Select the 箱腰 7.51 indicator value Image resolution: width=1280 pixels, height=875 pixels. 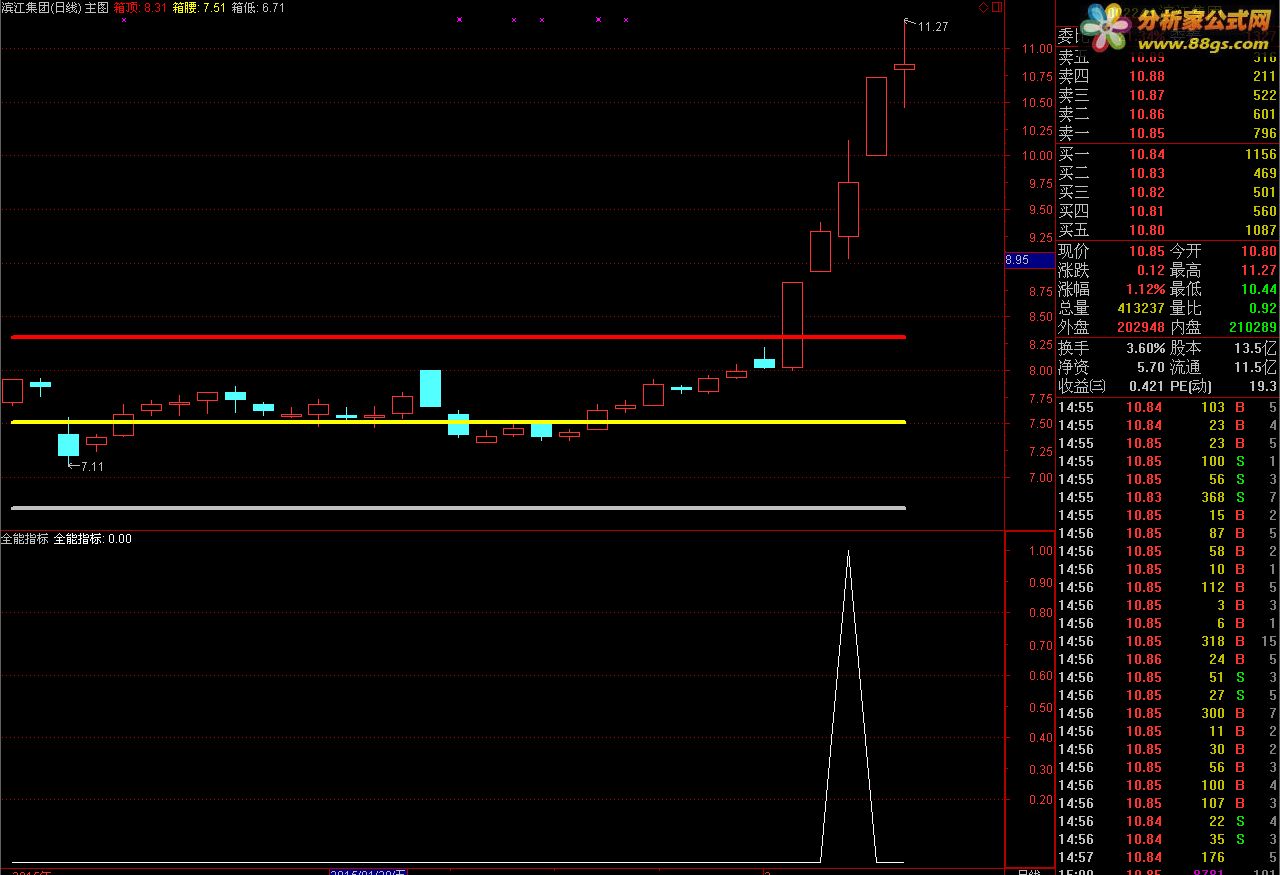click(199, 8)
